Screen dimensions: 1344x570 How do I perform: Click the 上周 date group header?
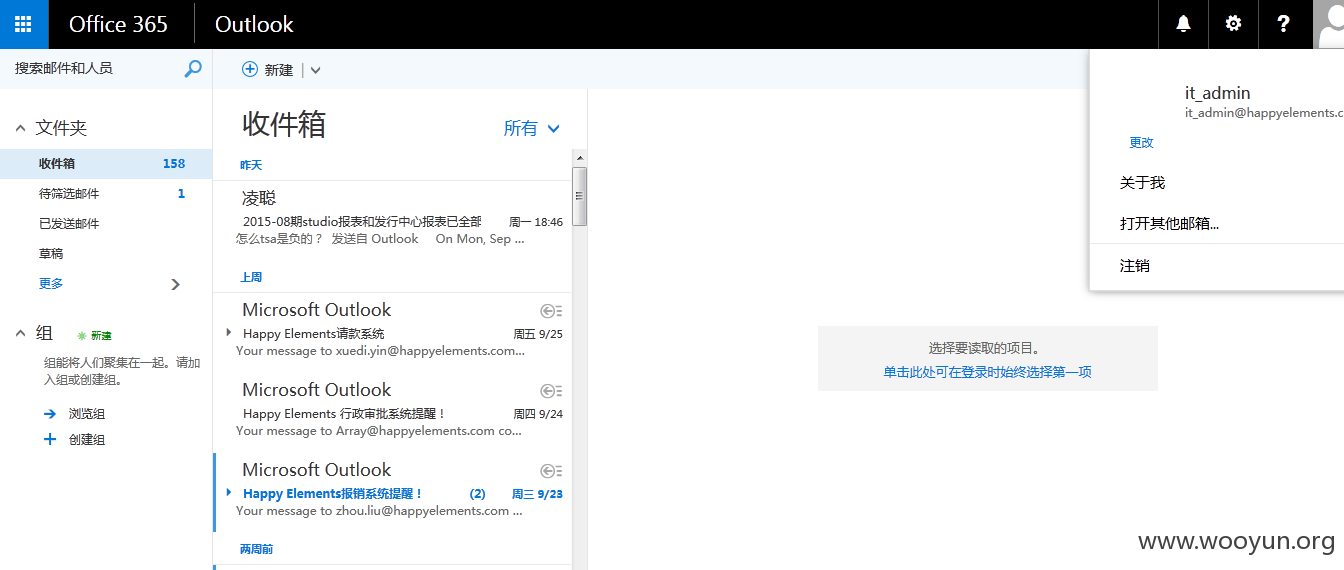(x=251, y=277)
